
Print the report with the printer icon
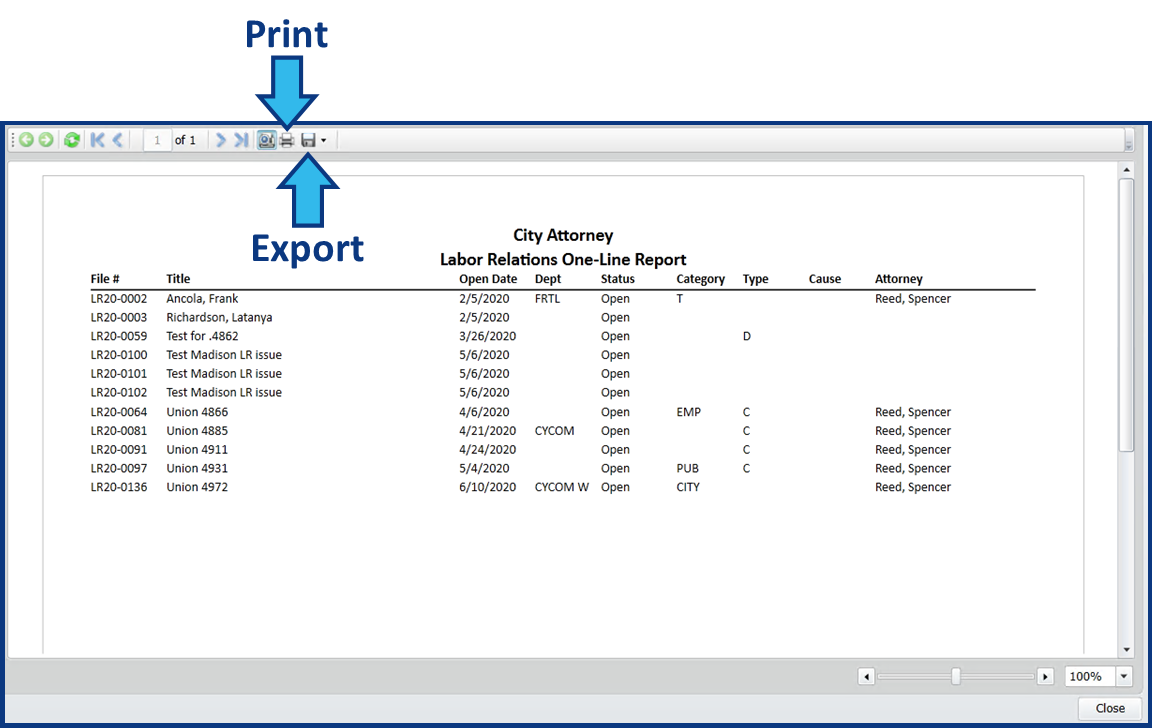coord(287,140)
